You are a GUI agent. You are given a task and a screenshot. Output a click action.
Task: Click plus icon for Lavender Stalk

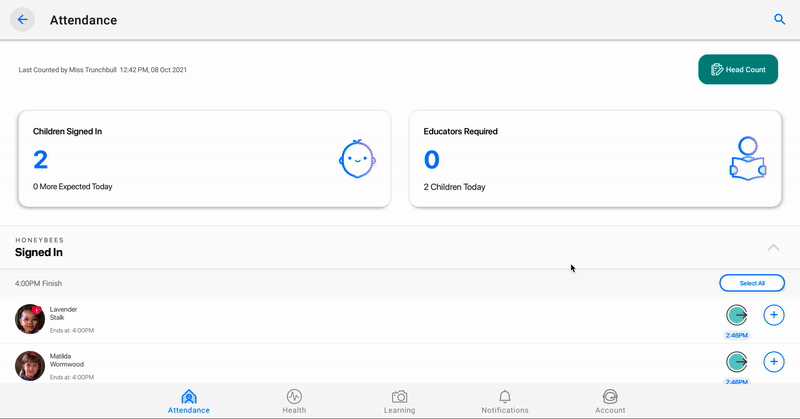point(773,315)
